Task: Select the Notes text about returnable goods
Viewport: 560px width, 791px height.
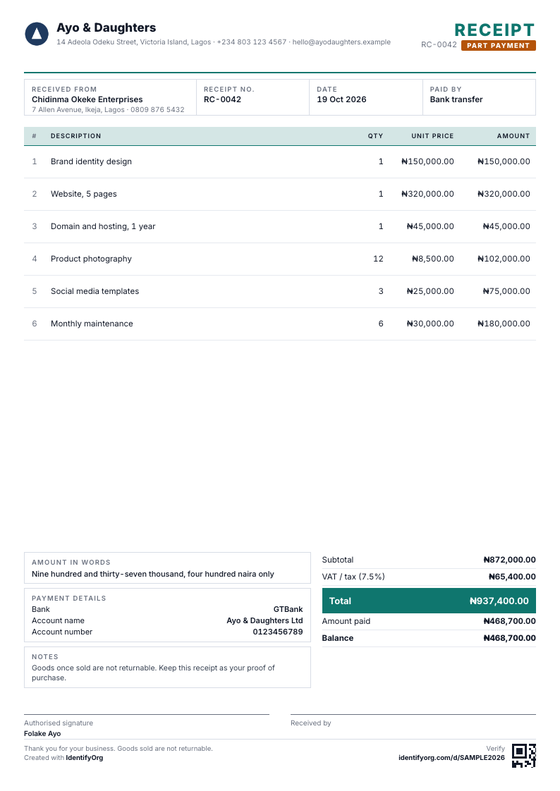Action: (153, 673)
